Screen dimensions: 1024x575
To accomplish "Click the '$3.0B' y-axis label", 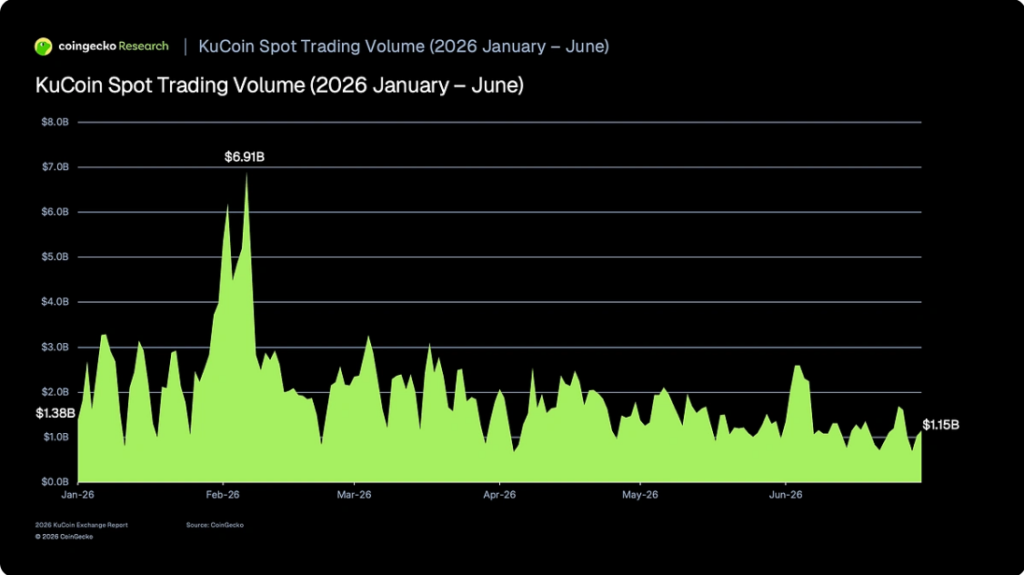I will [x=55, y=347].
